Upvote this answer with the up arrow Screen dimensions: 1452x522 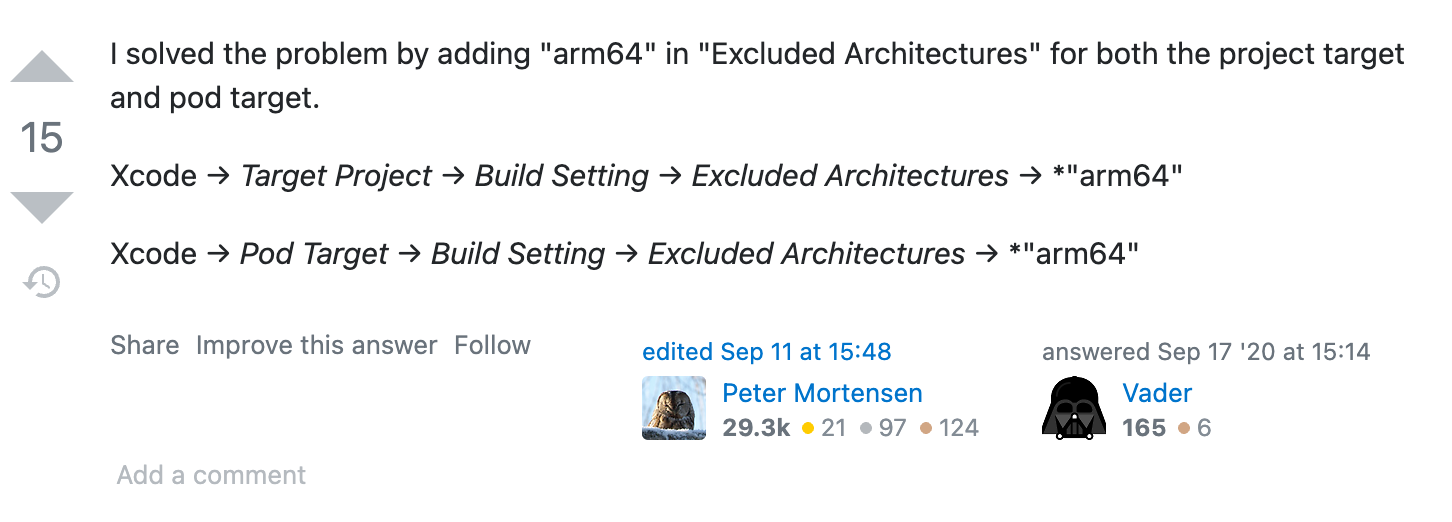coord(42,66)
